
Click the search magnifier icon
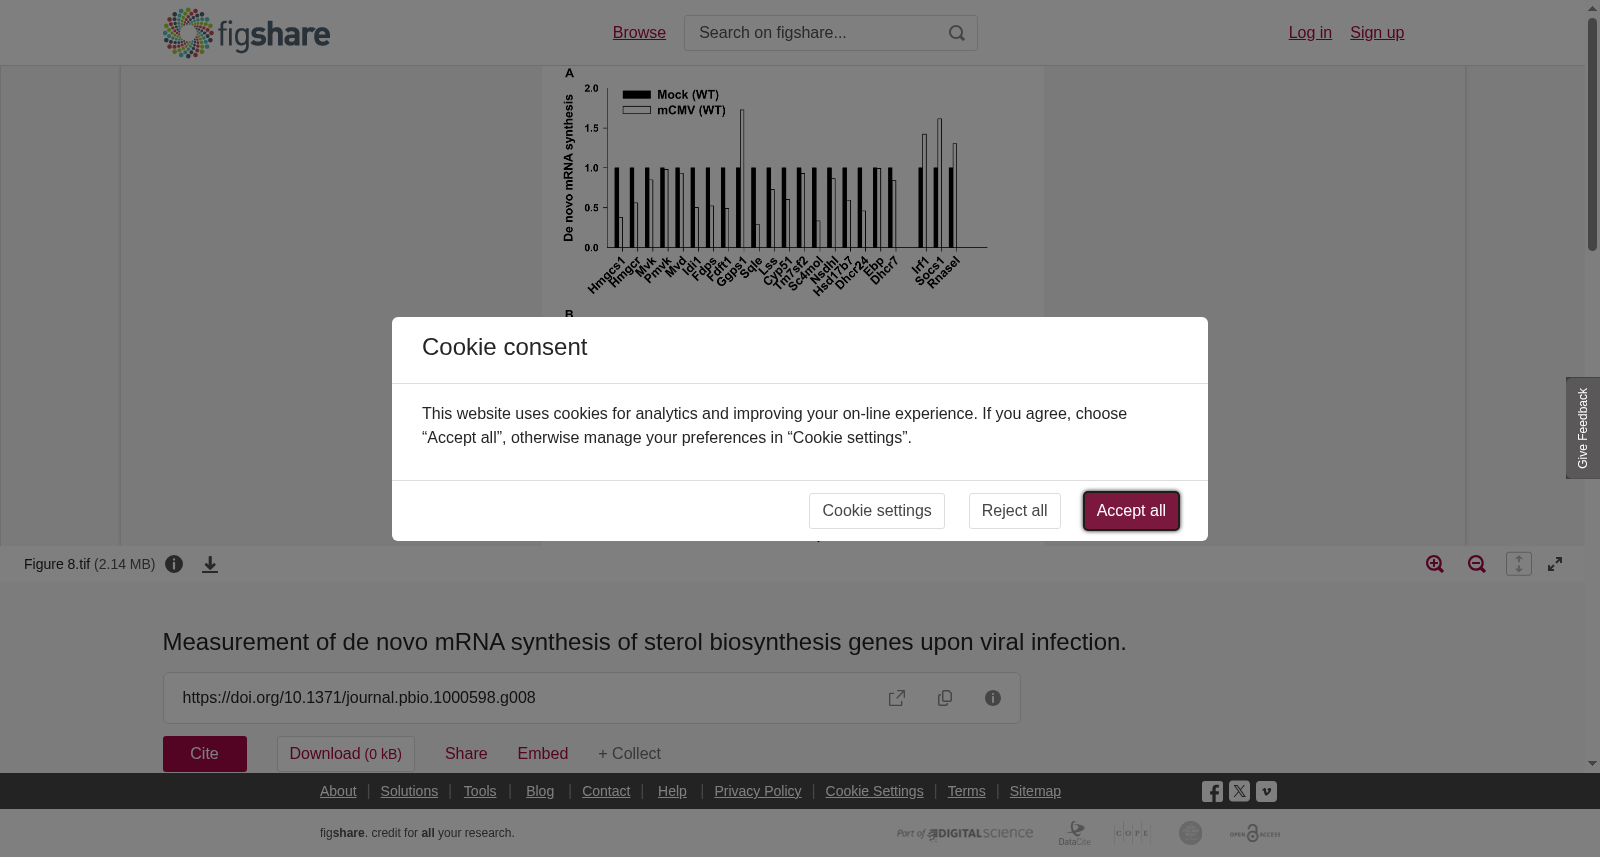[x=957, y=33]
